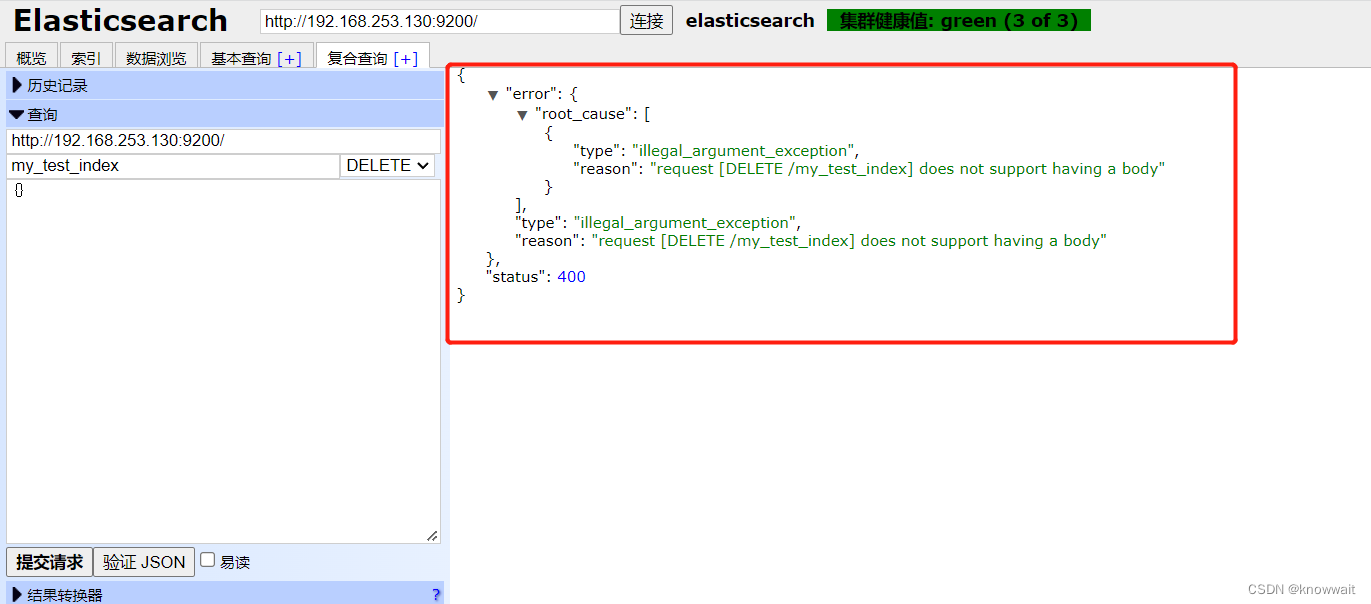Toggle the 易读 checkbox
1371x604 pixels.
click(x=208, y=560)
